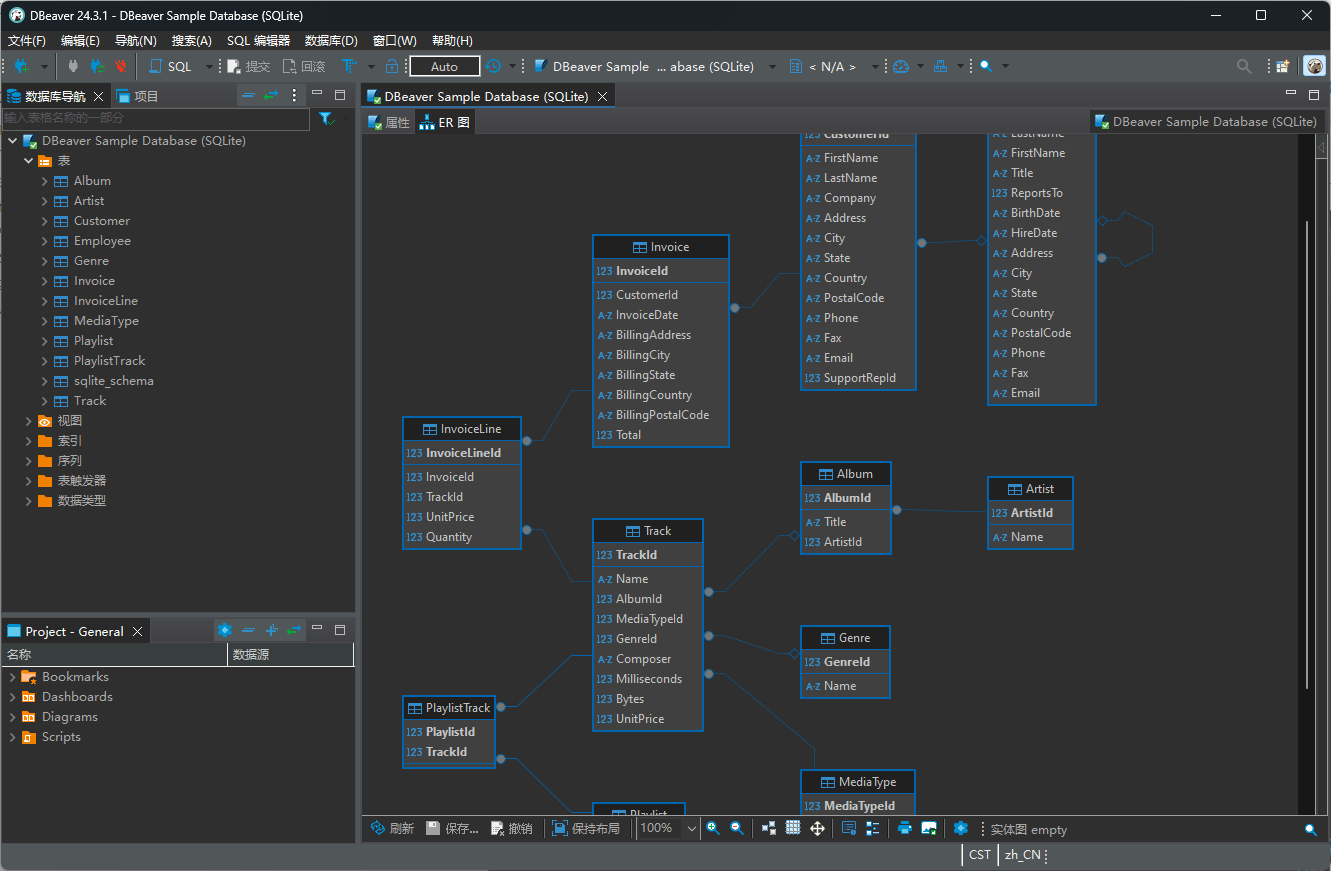Screen dimensions: 1331x871
Task: Toggle link with editor arrows in navigator
Action: point(271,96)
